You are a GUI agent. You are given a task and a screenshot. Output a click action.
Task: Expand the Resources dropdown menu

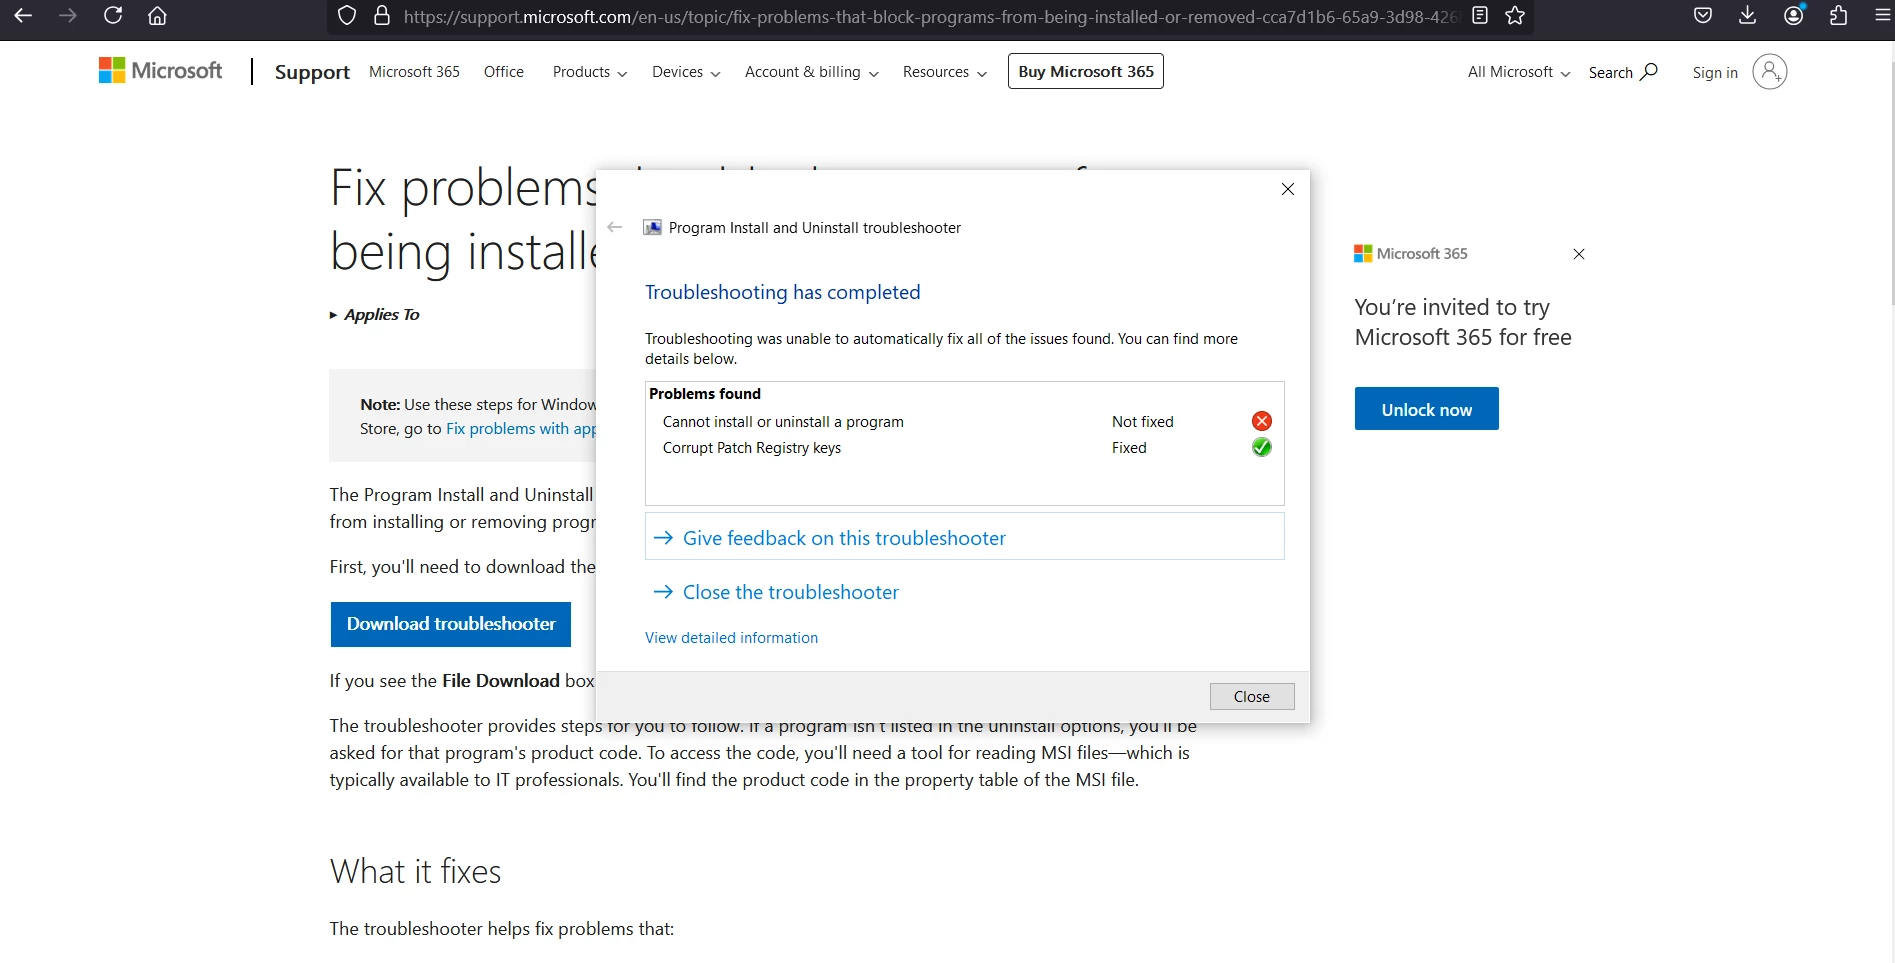(945, 72)
